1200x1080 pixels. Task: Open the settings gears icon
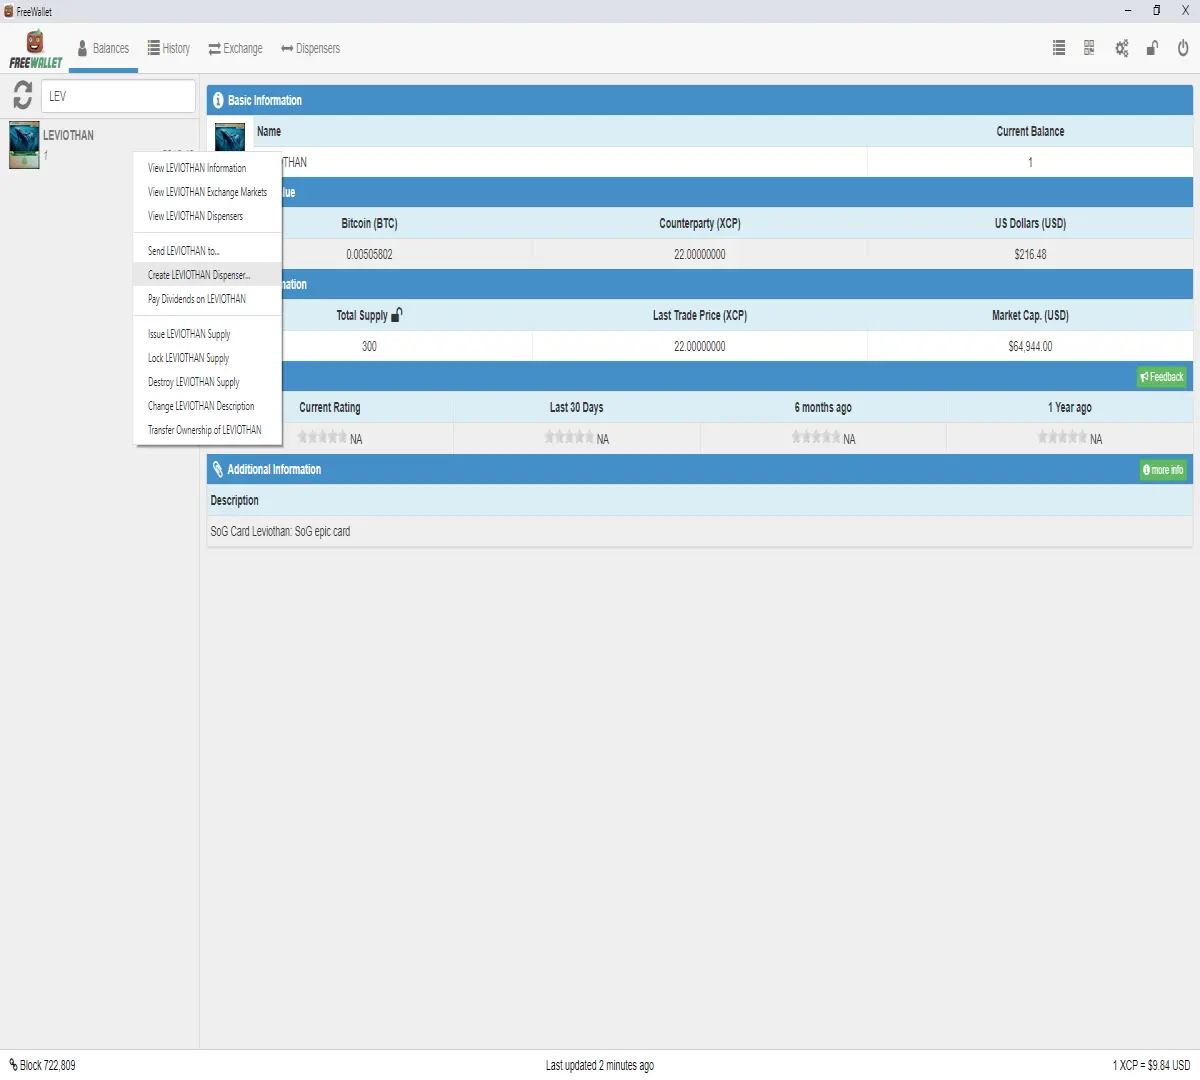[x=1122, y=48]
